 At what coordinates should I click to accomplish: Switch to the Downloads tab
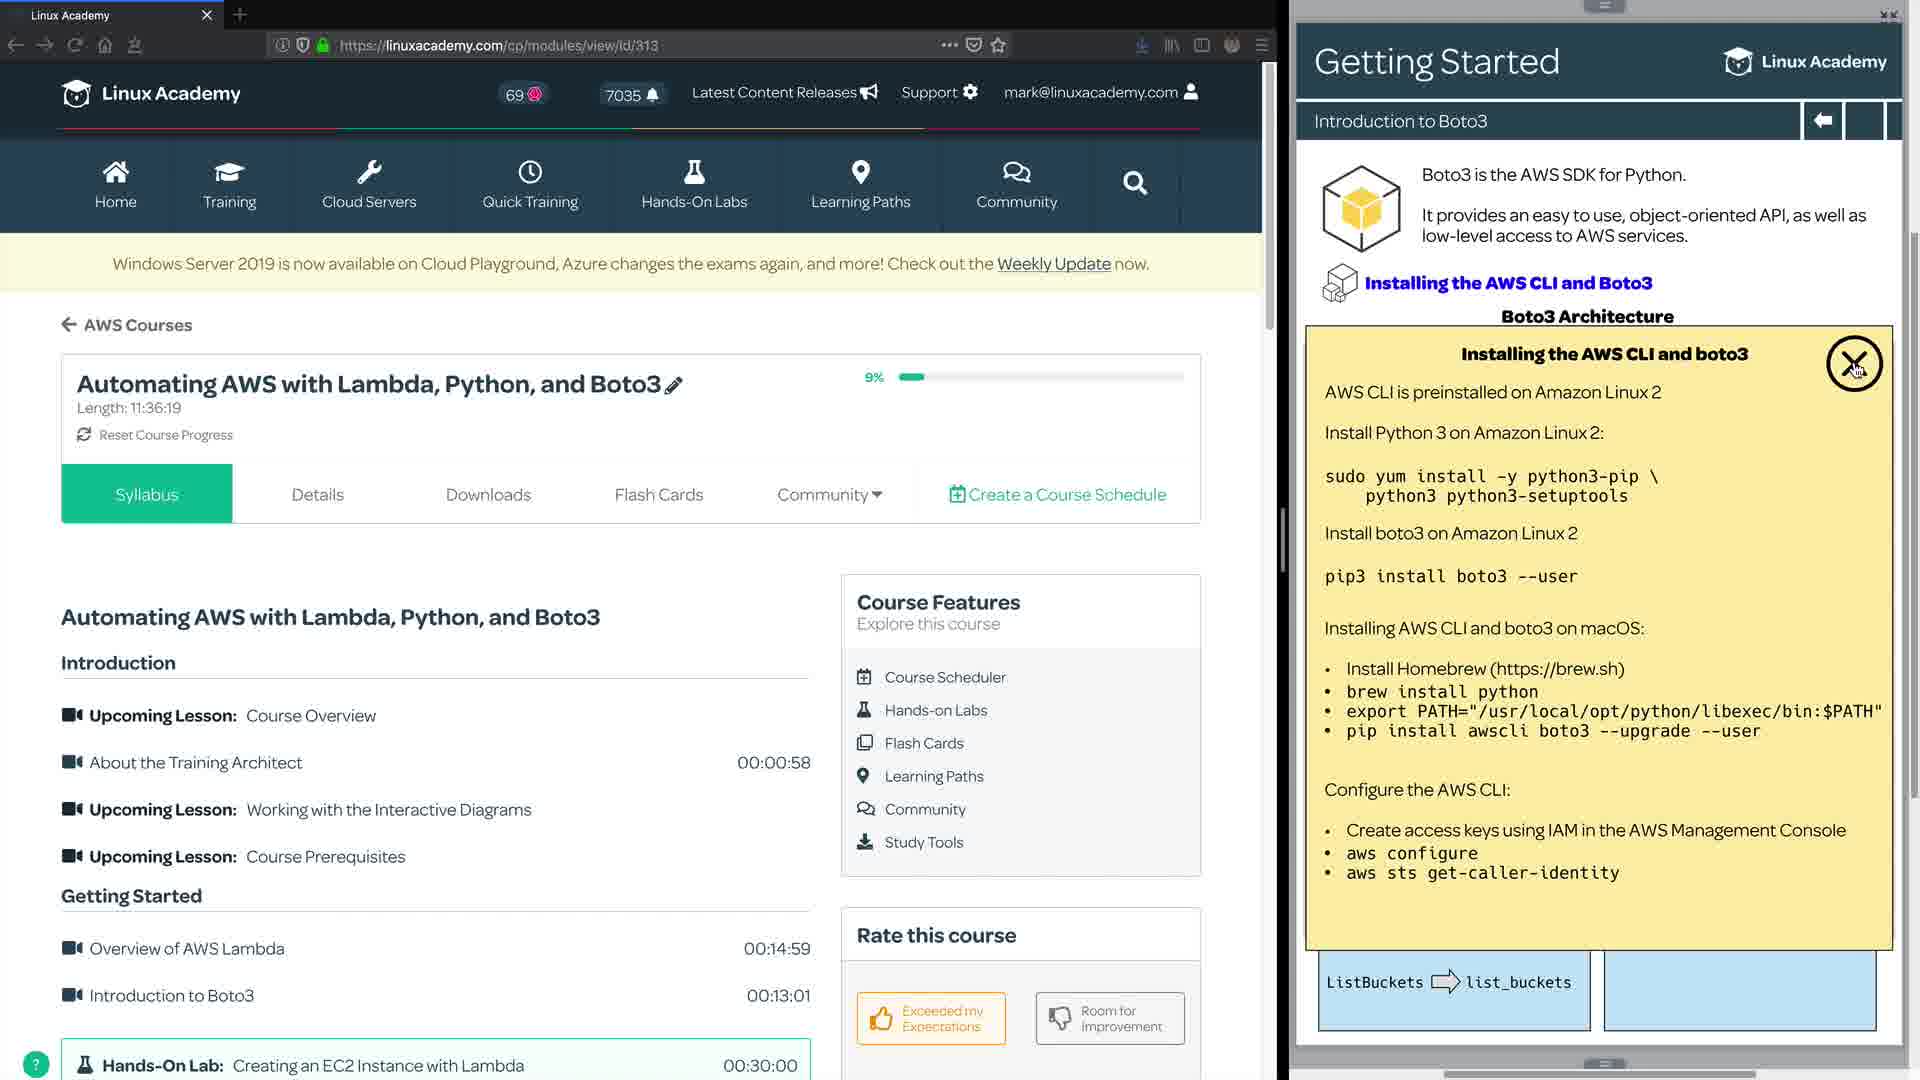[x=488, y=494]
